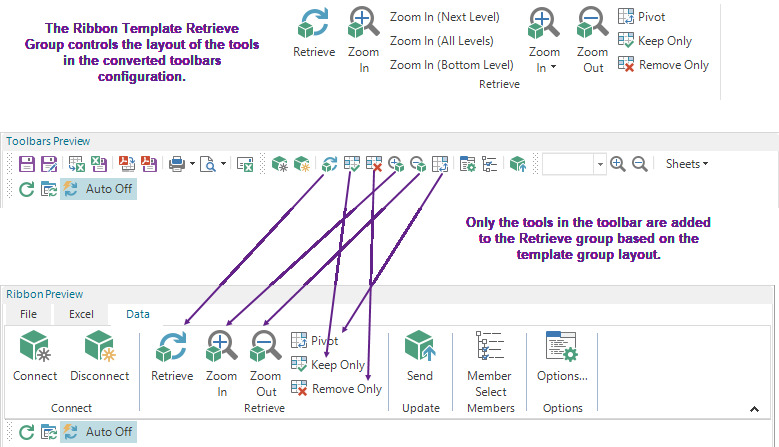Image resolution: width=779 pixels, height=447 pixels.
Task: Click magnifier plus zoom icon beside Sheets
Action: [618, 164]
